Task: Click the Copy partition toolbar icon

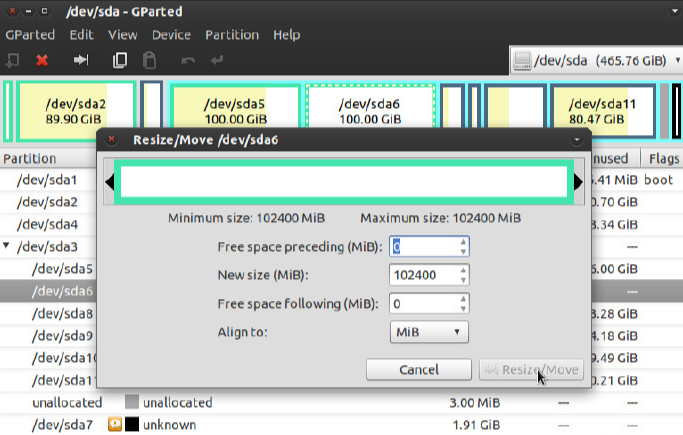Action: tap(120, 60)
